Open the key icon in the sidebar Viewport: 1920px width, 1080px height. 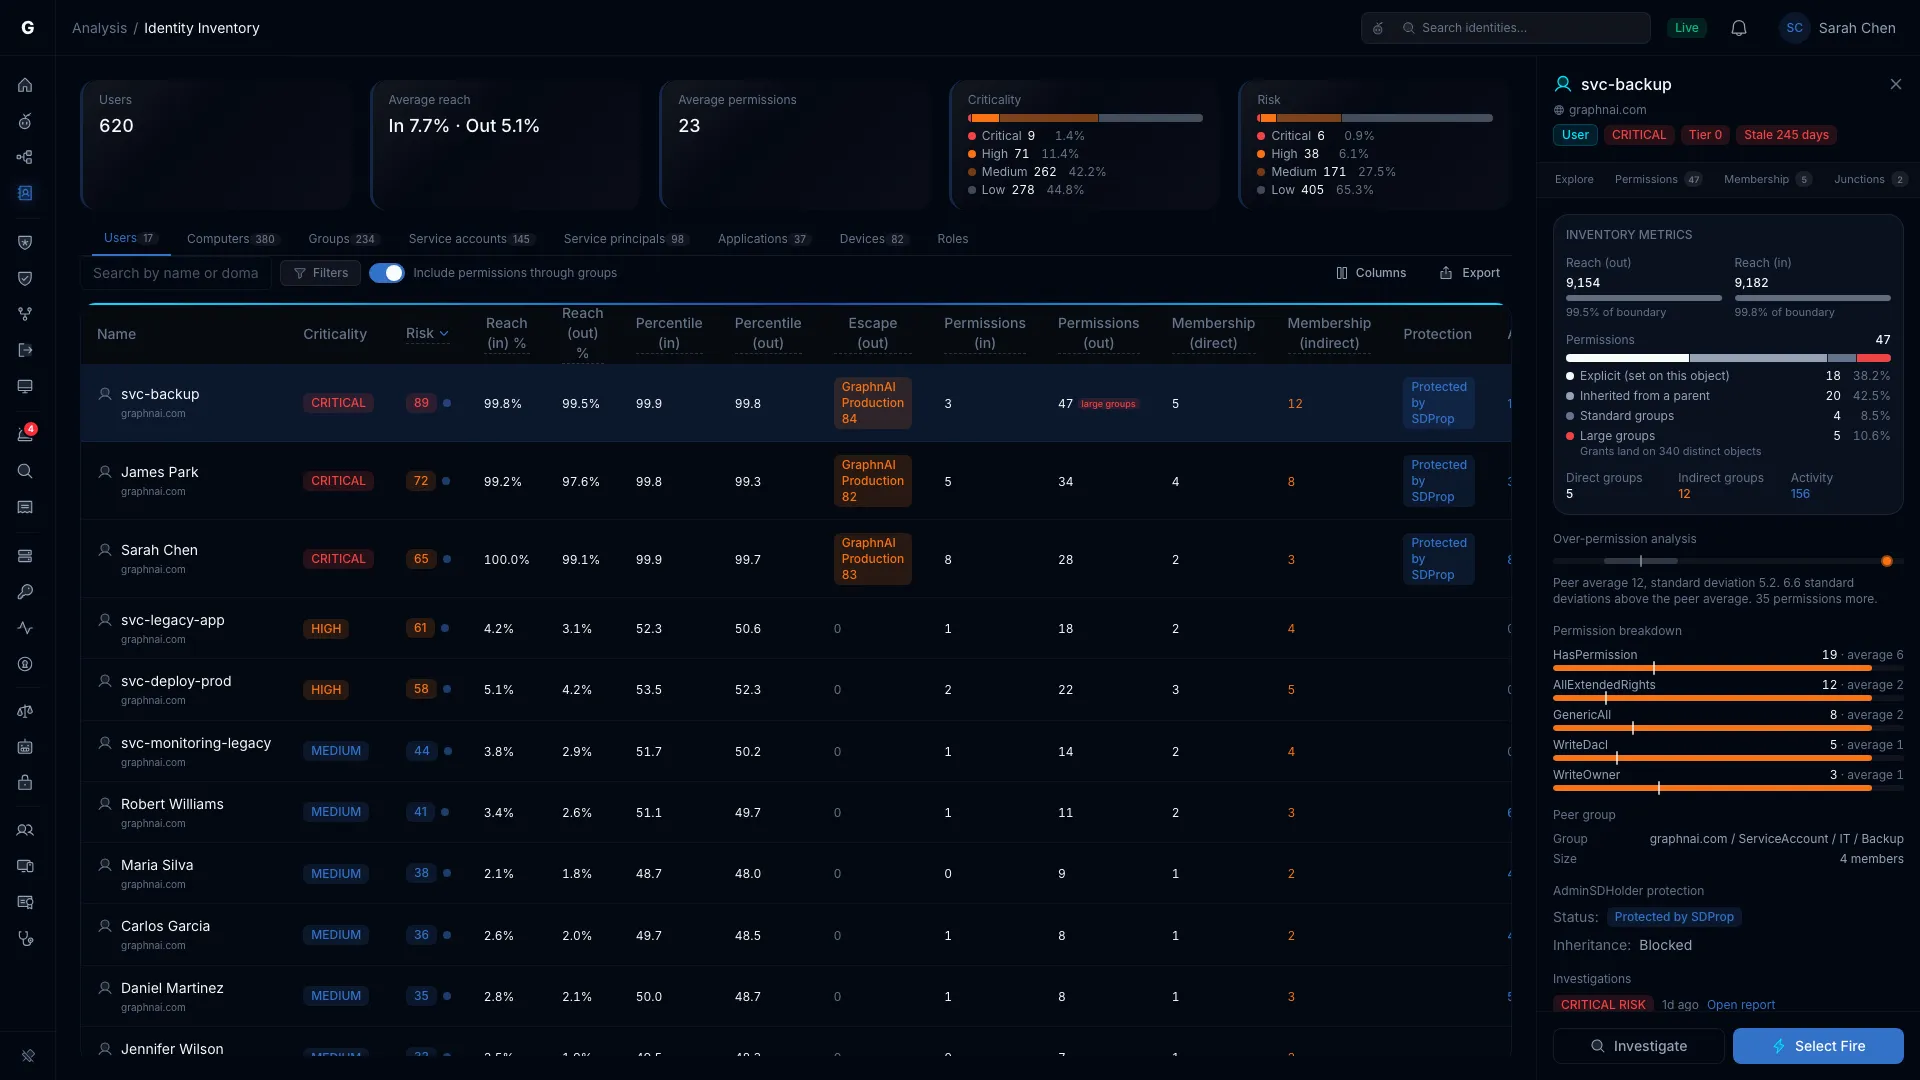pos(25,592)
